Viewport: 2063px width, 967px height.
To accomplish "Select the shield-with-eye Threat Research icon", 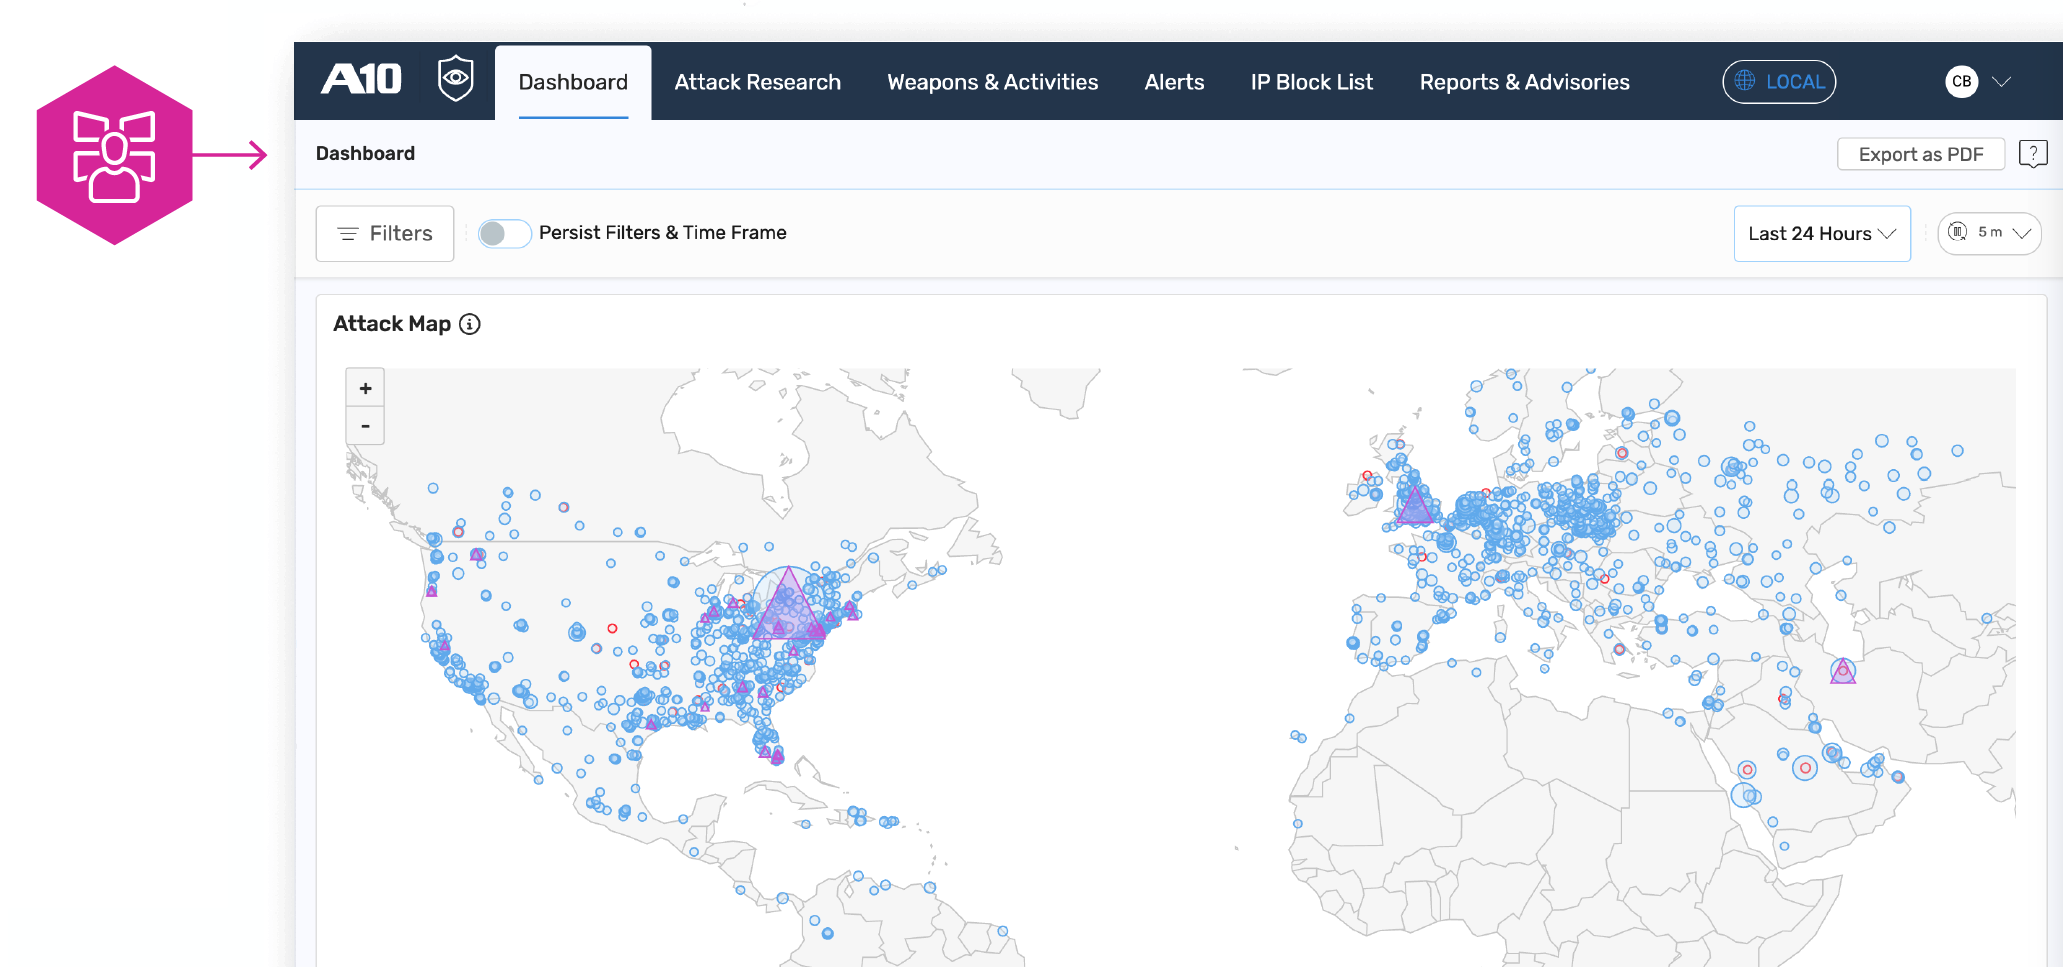I will (455, 80).
